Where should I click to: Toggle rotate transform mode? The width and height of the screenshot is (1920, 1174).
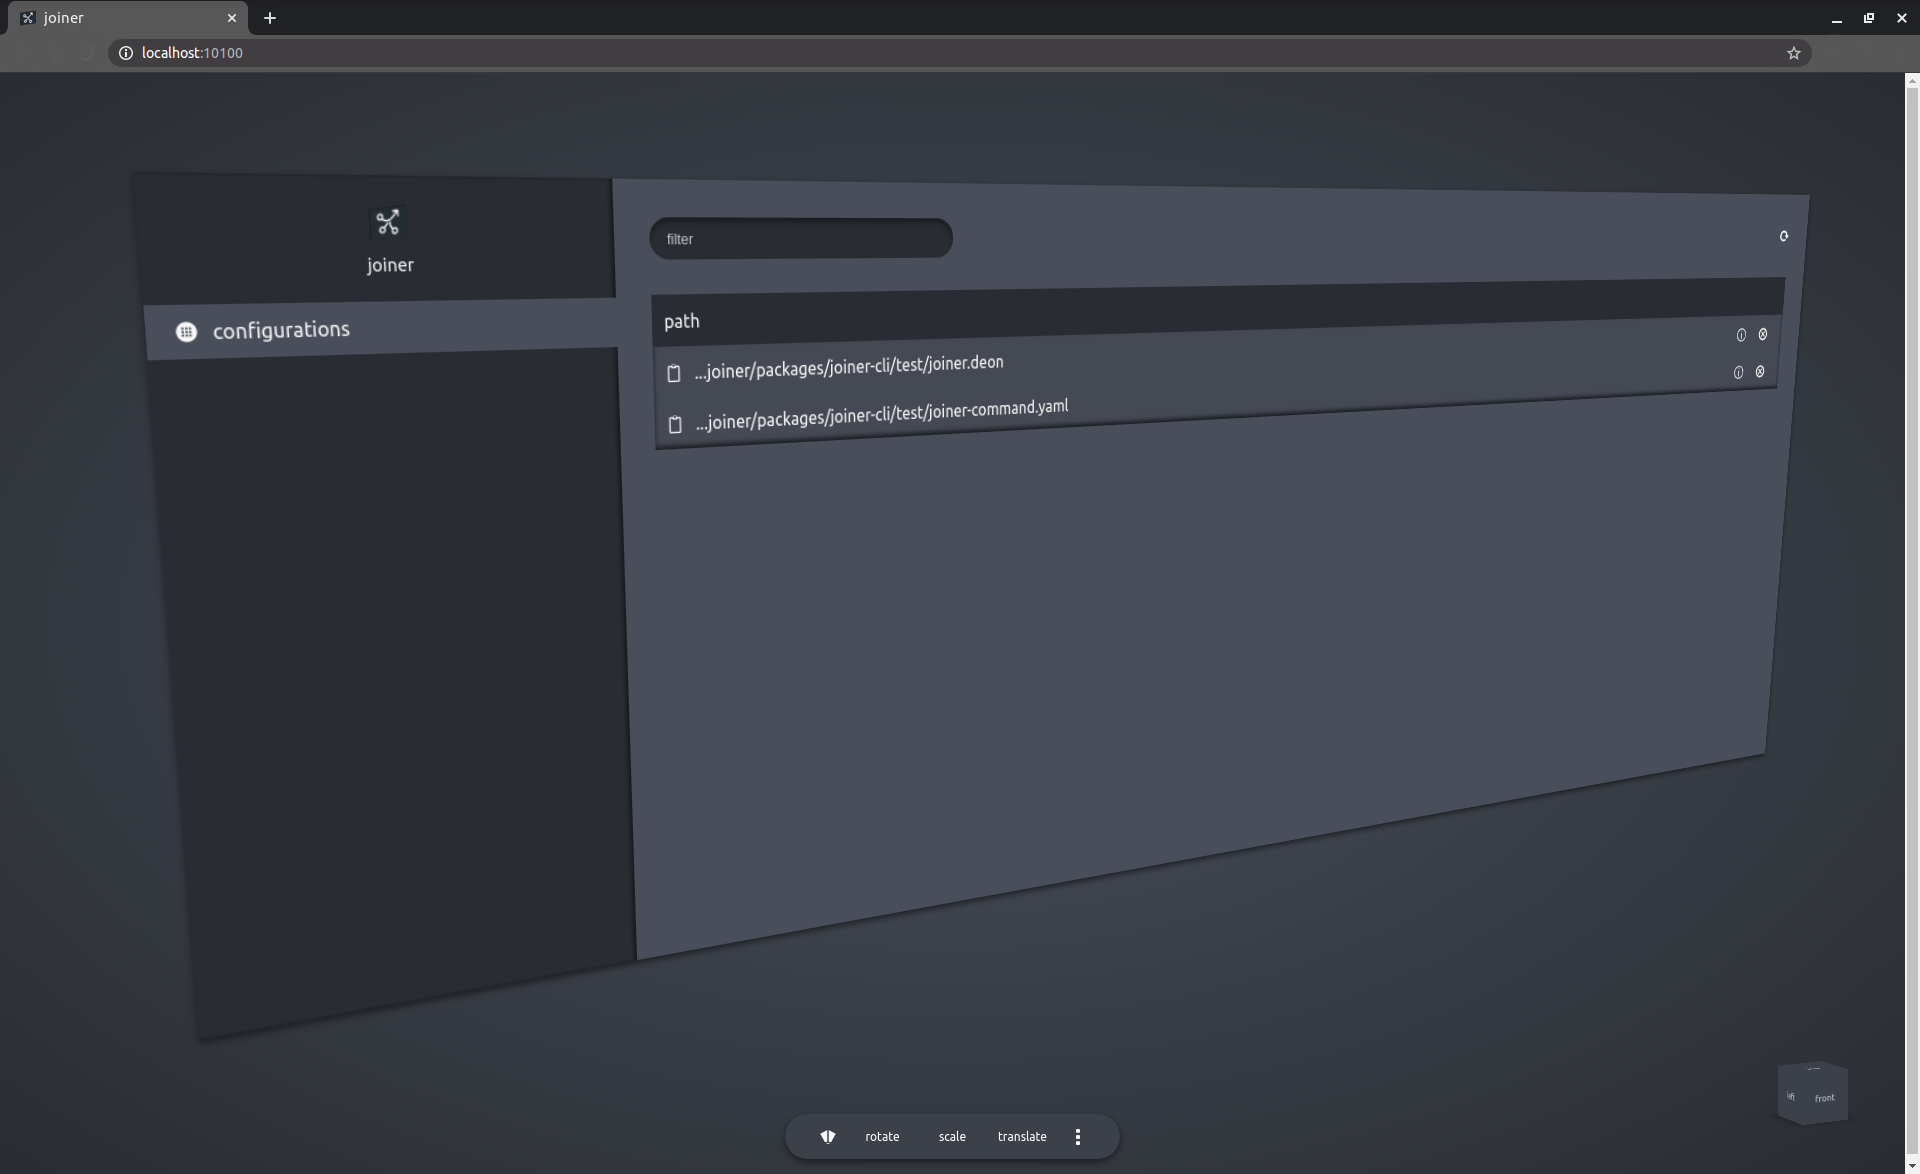point(882,1136)
